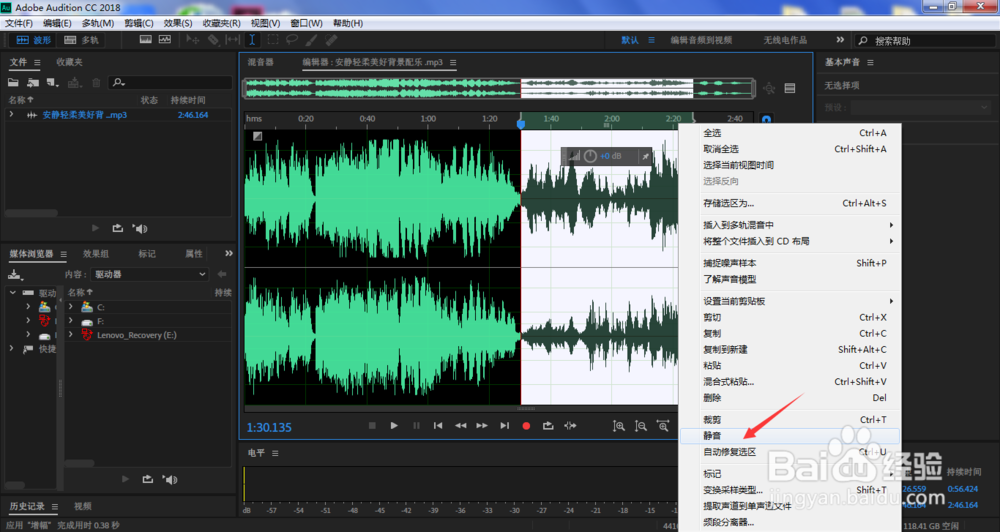Click the New File icon
This screenshot has height=532, width=1000.
(52, 82)
